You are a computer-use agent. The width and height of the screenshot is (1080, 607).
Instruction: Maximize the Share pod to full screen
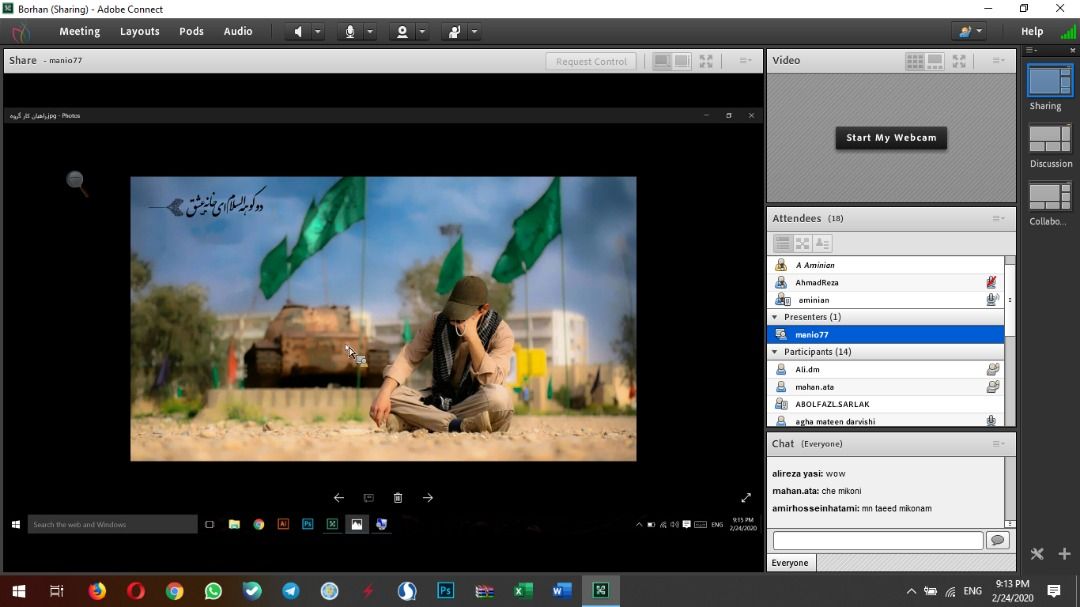click(x=706, y=61)
